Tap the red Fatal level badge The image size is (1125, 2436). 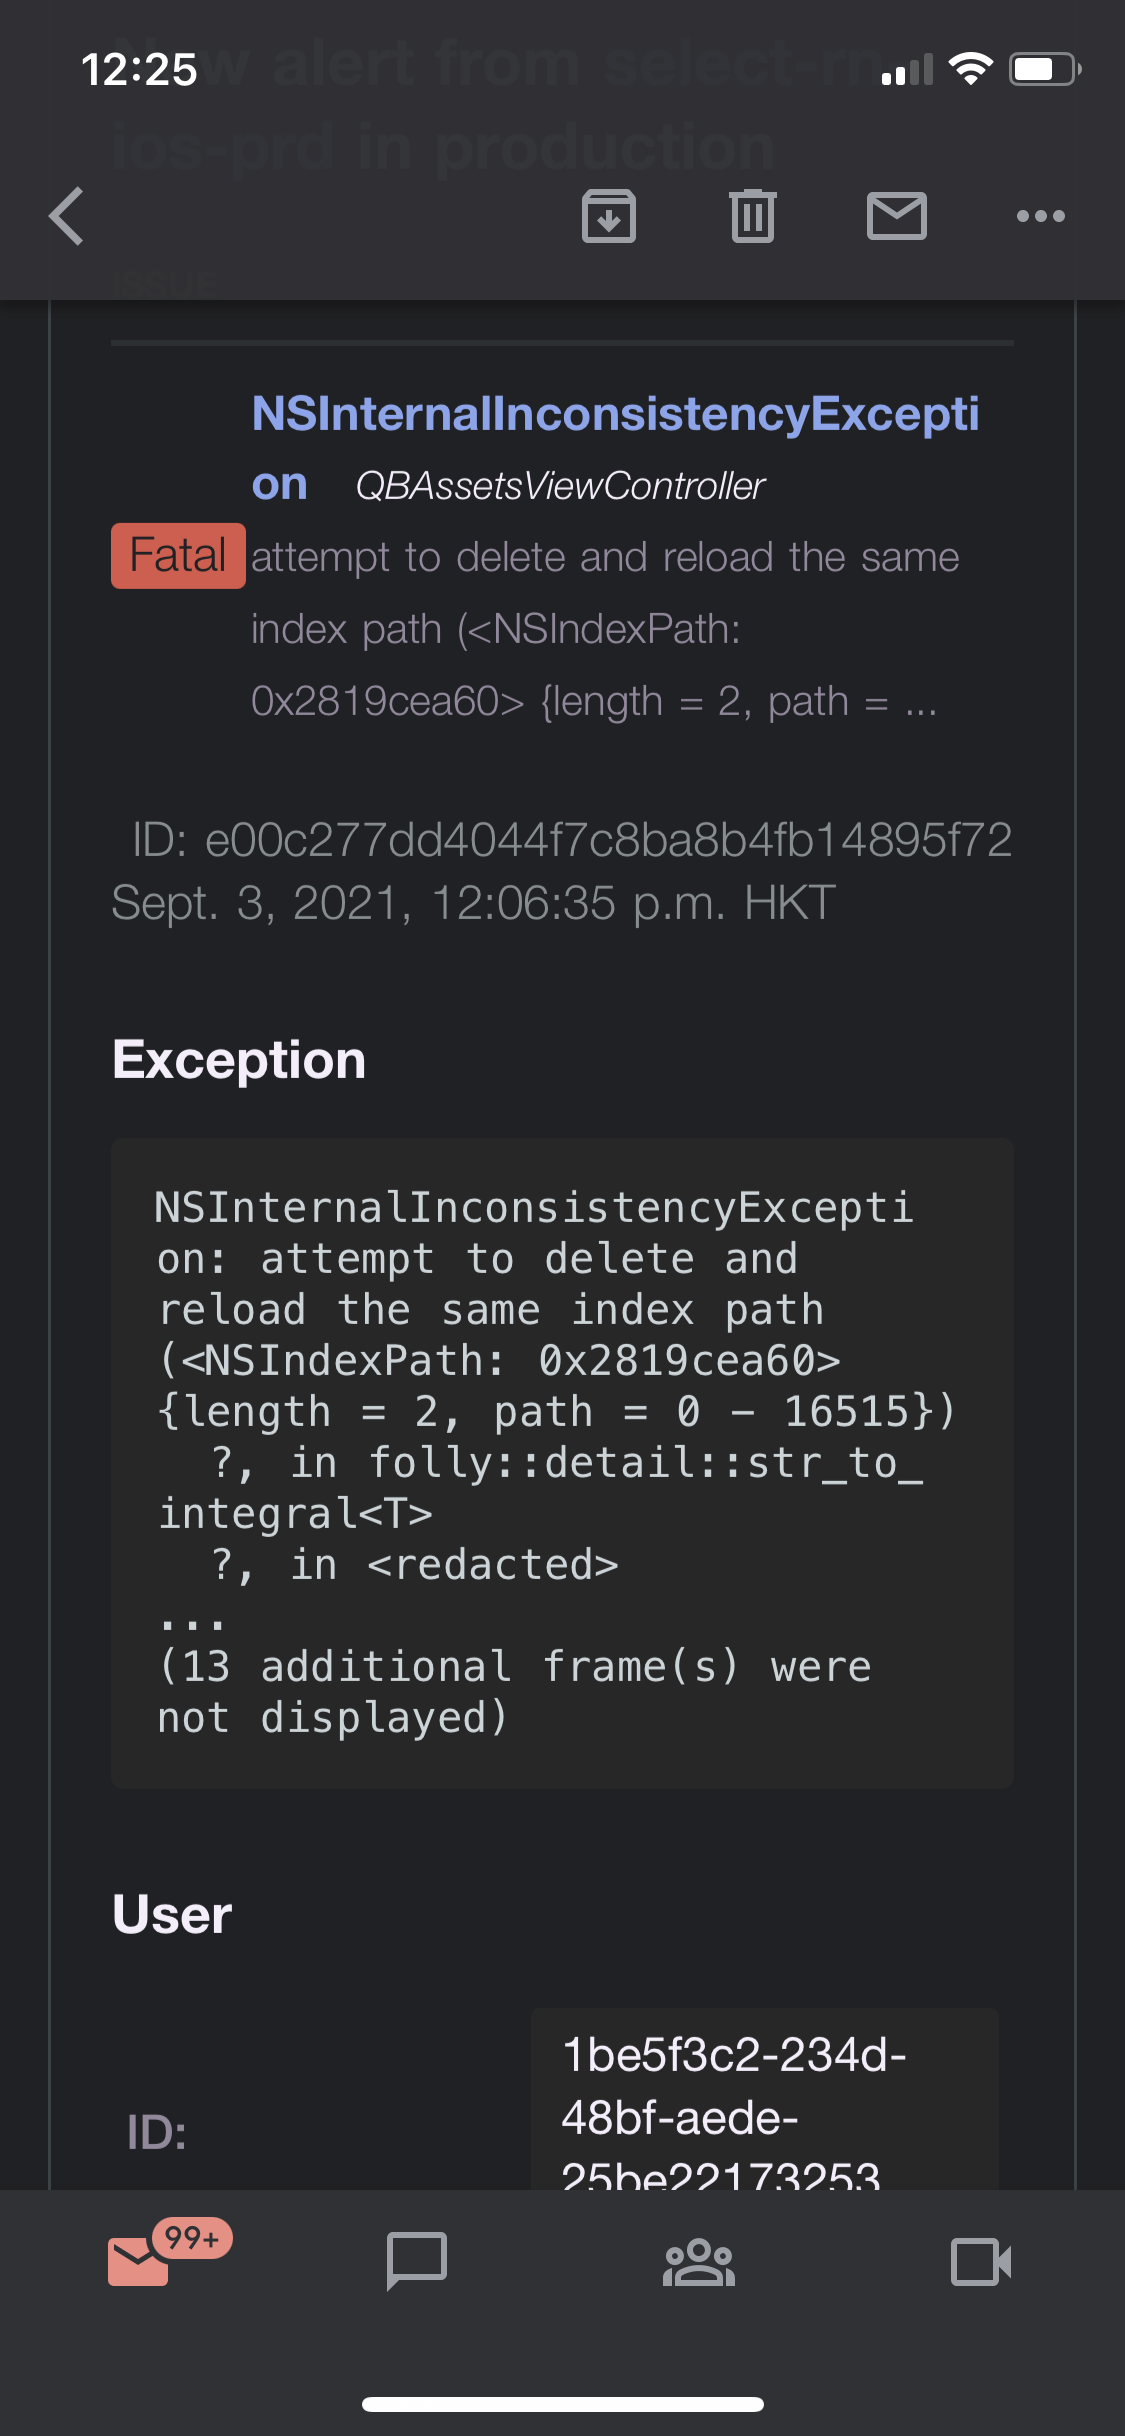178,556
